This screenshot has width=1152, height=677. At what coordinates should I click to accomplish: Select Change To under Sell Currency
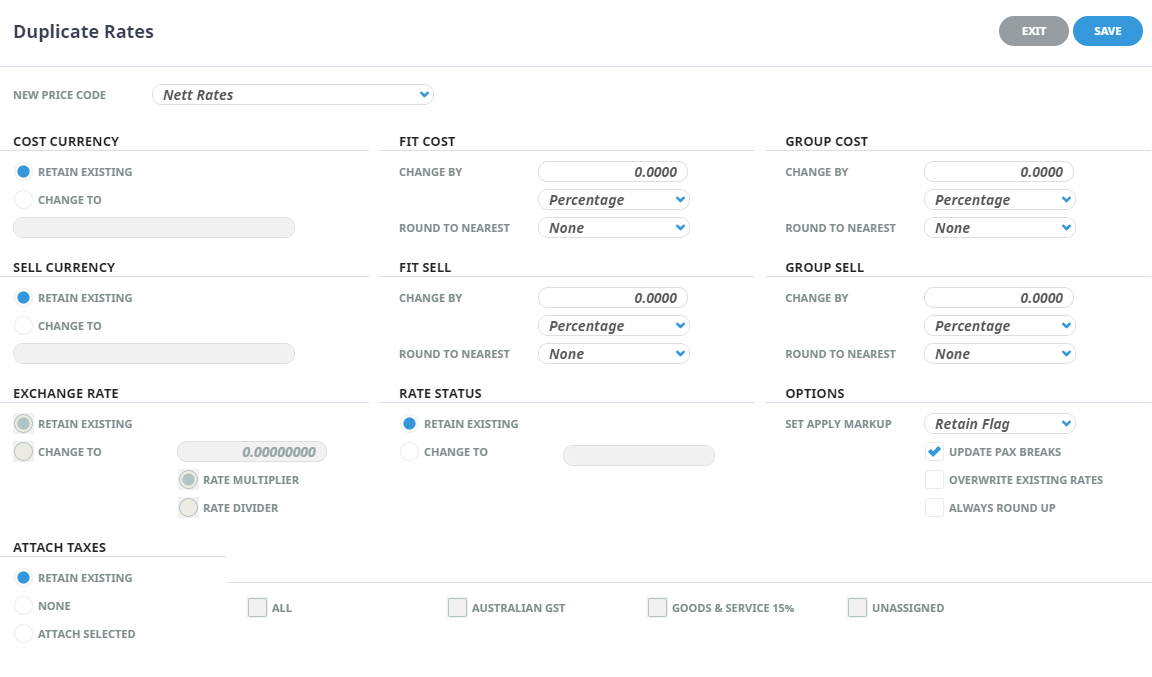[x=24, y=326]
